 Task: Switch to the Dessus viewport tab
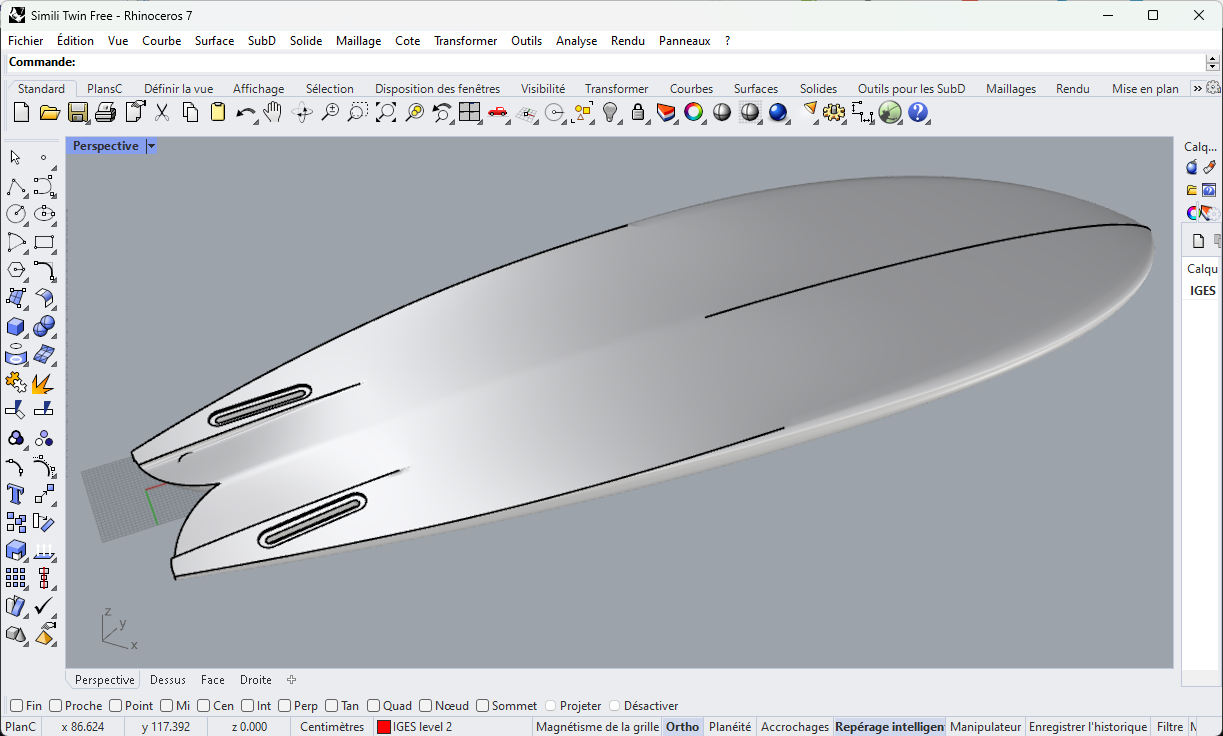click(x=168, y=680)
